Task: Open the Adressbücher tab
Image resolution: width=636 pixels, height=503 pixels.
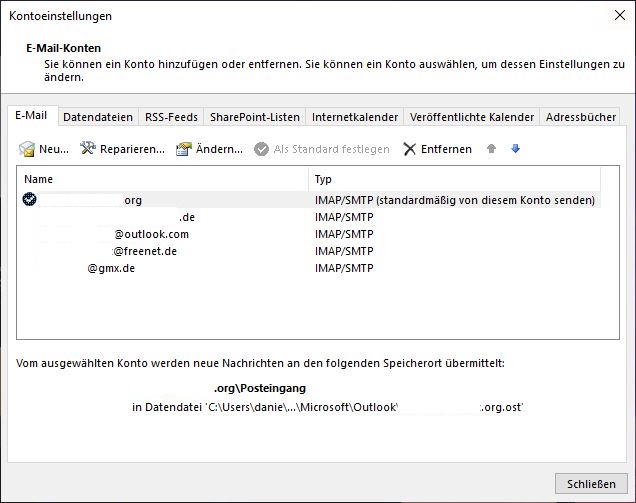Action: tap(580, 117)
